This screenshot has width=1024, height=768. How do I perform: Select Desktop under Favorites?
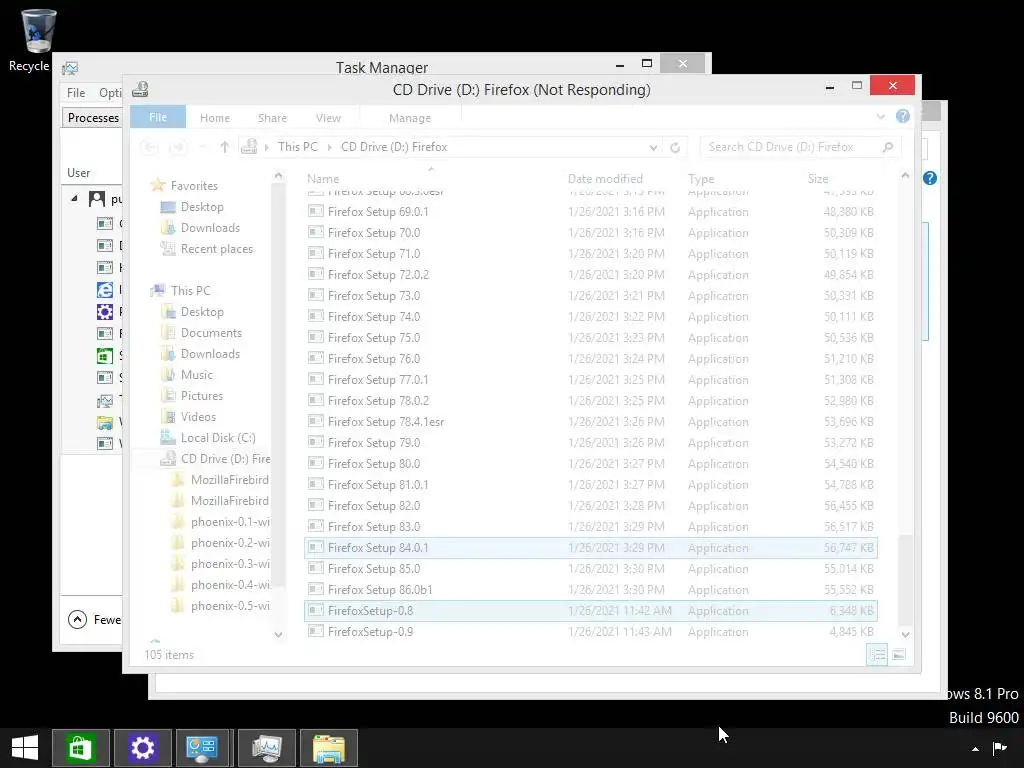click(202, 206)
